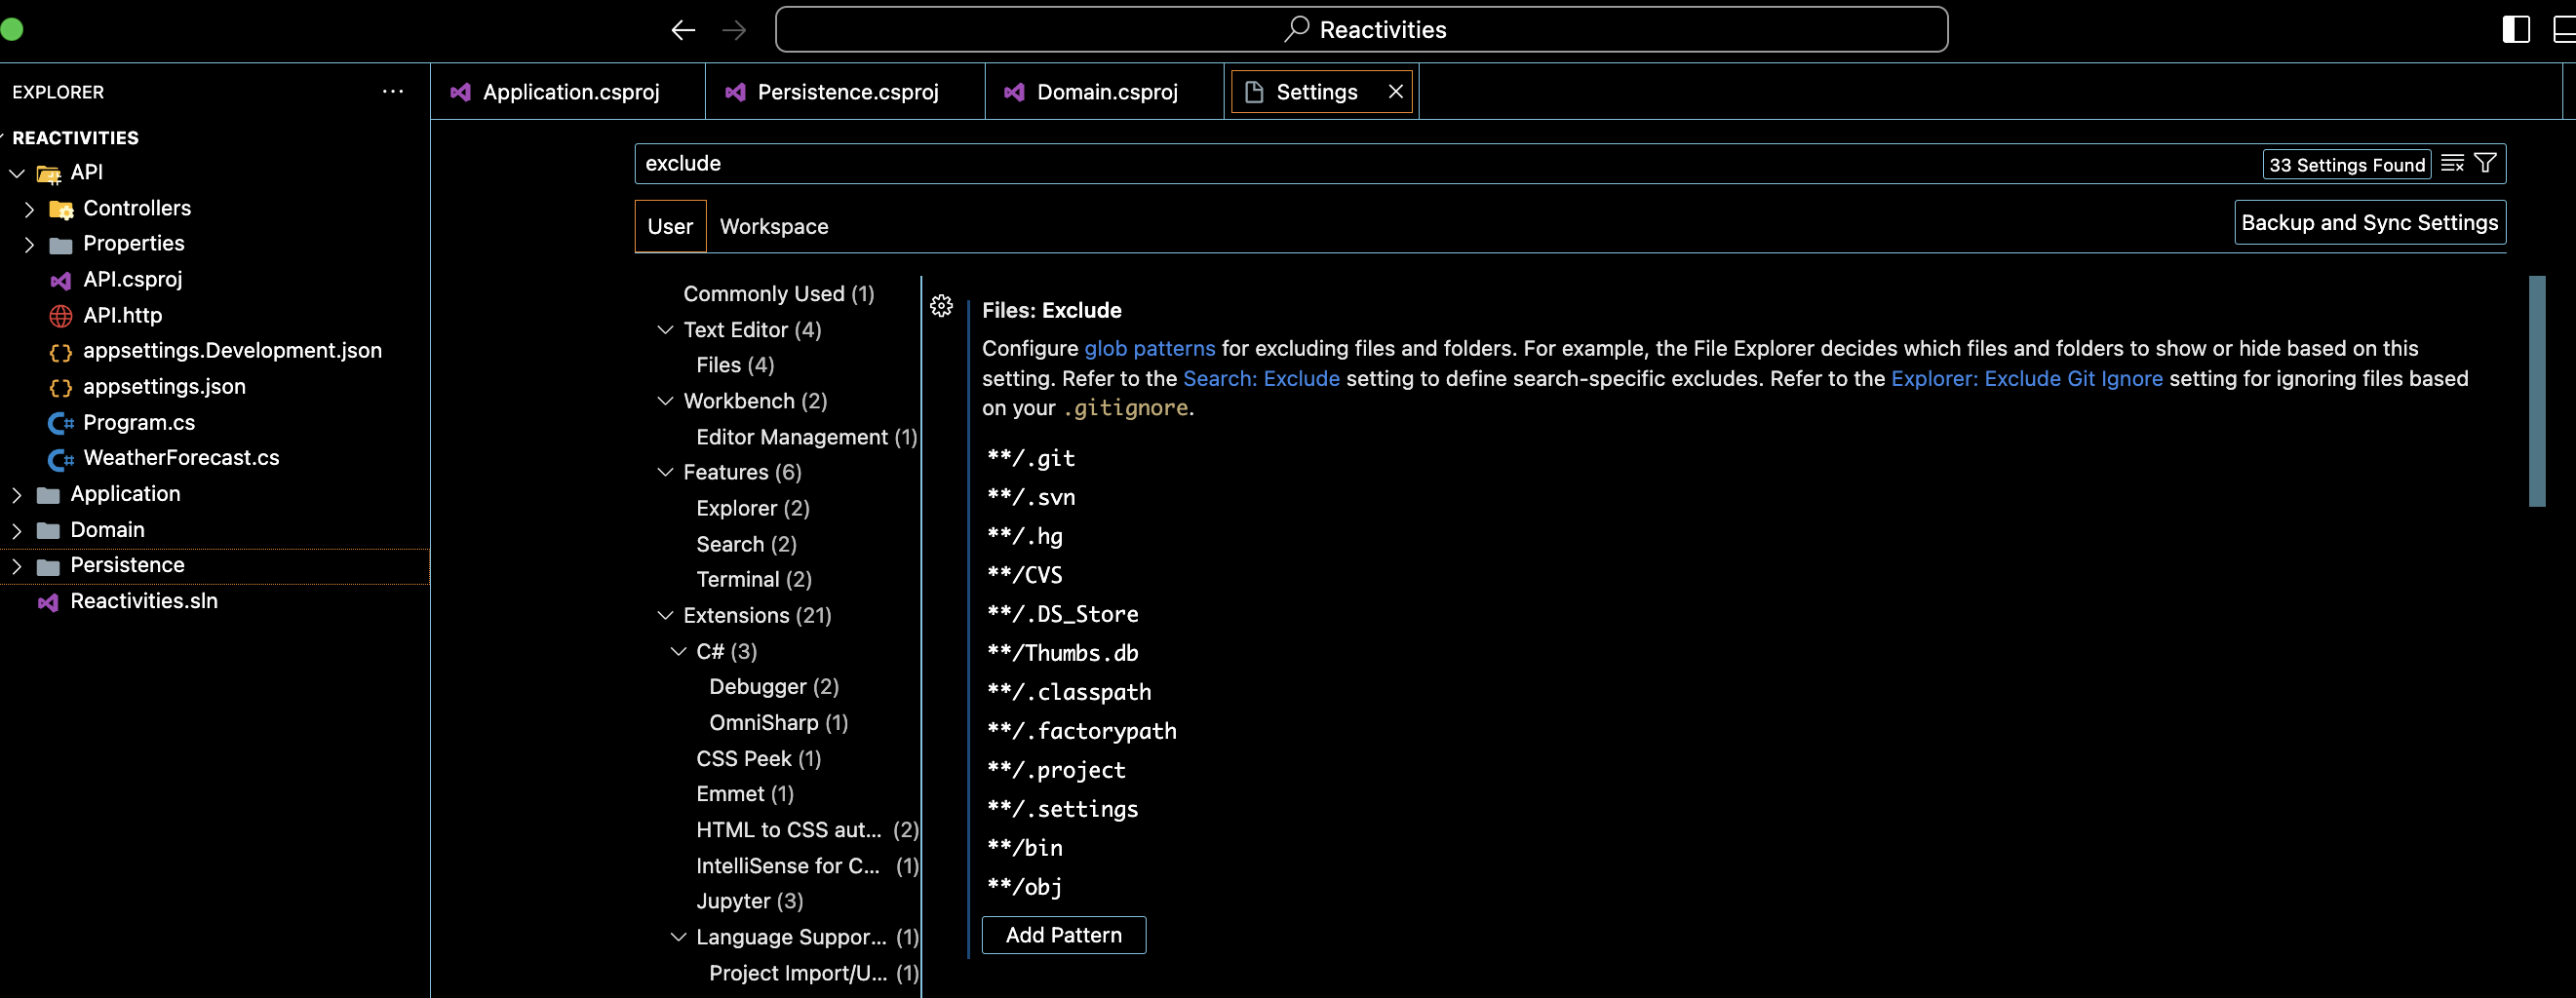Viewport: 2576px width, 998px height.
Task: Collapse the Text Editor settings group
Action: [x=665, y=330]
